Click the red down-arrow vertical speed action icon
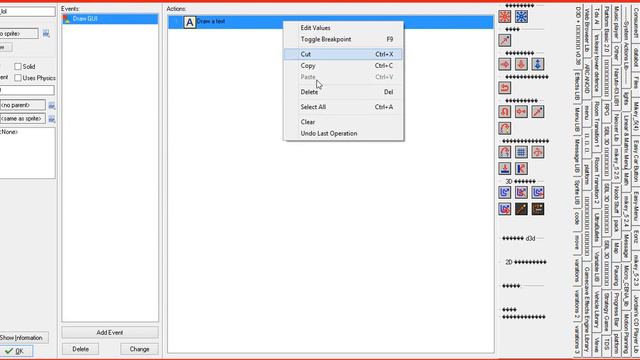640x360 pixels. pos(521,64)
